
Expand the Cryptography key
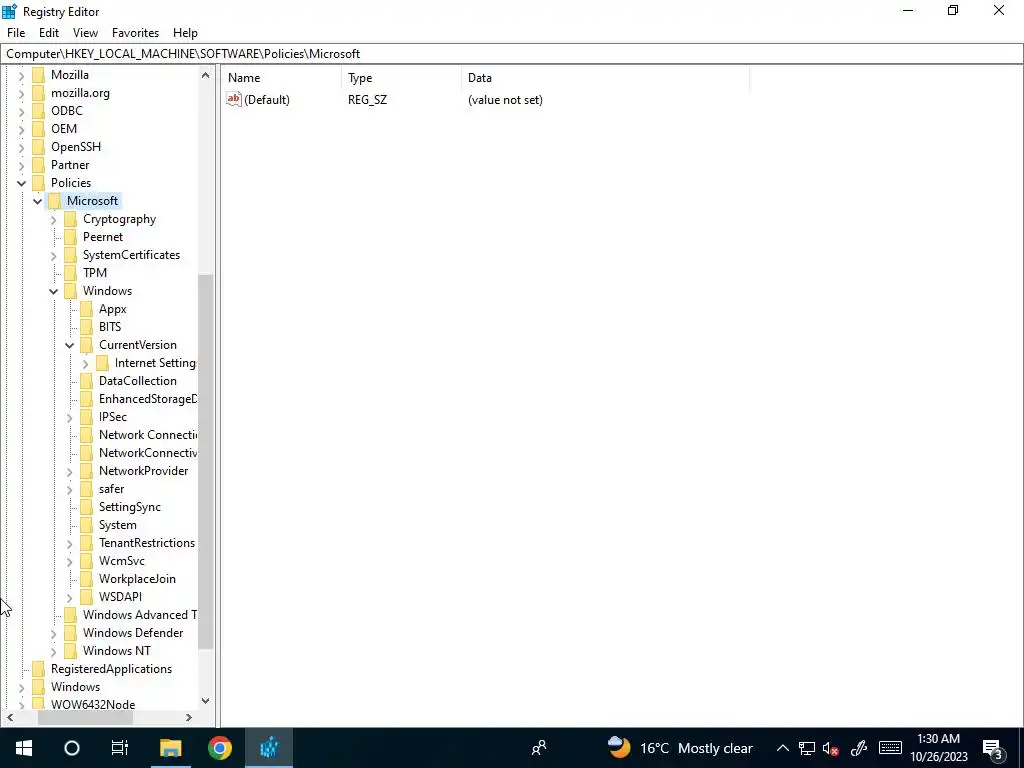(x=54, y=219)
